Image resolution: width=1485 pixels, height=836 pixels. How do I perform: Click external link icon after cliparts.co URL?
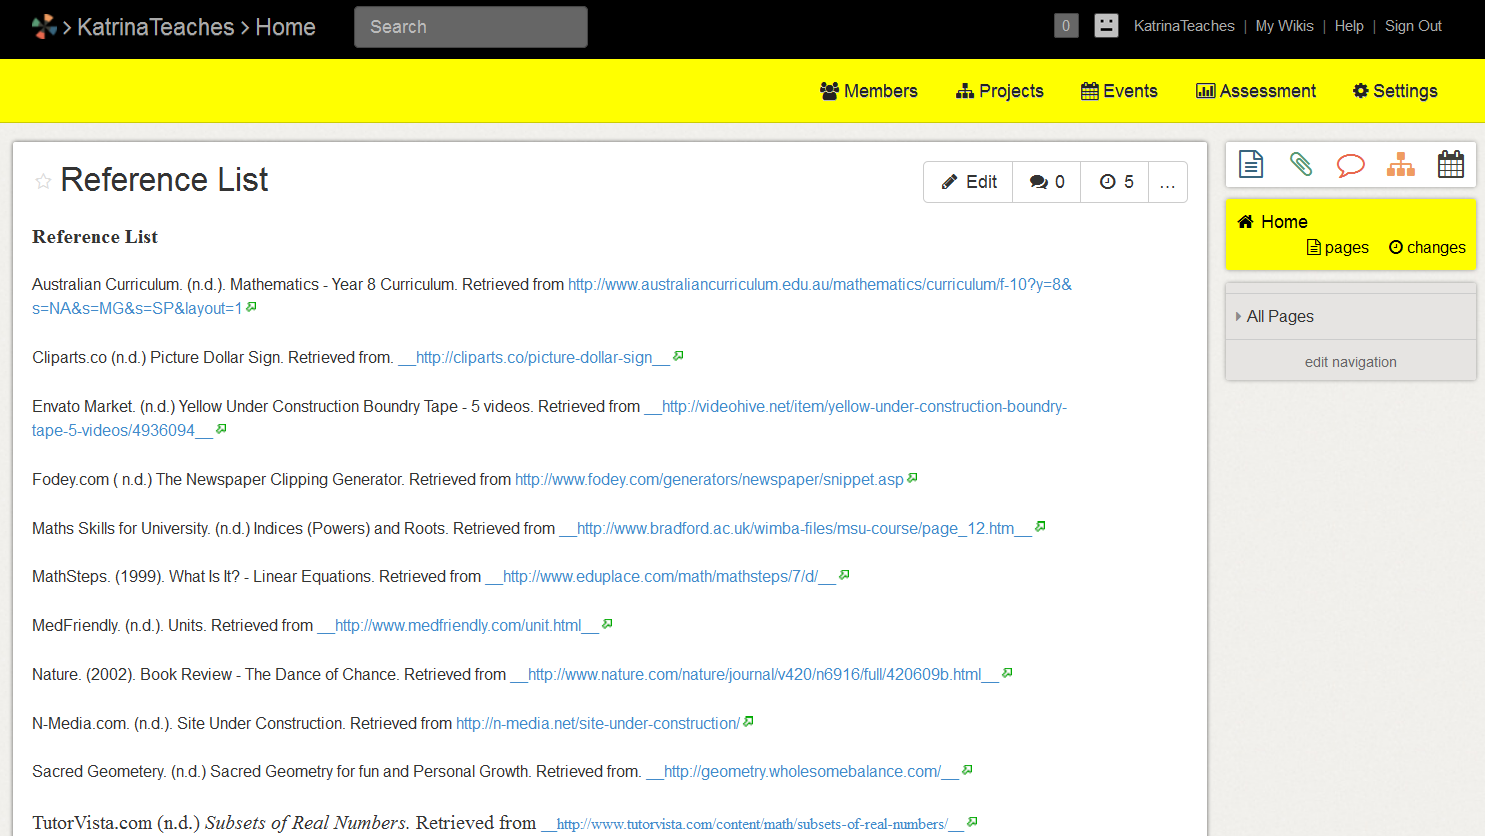[x=678, y=356]
